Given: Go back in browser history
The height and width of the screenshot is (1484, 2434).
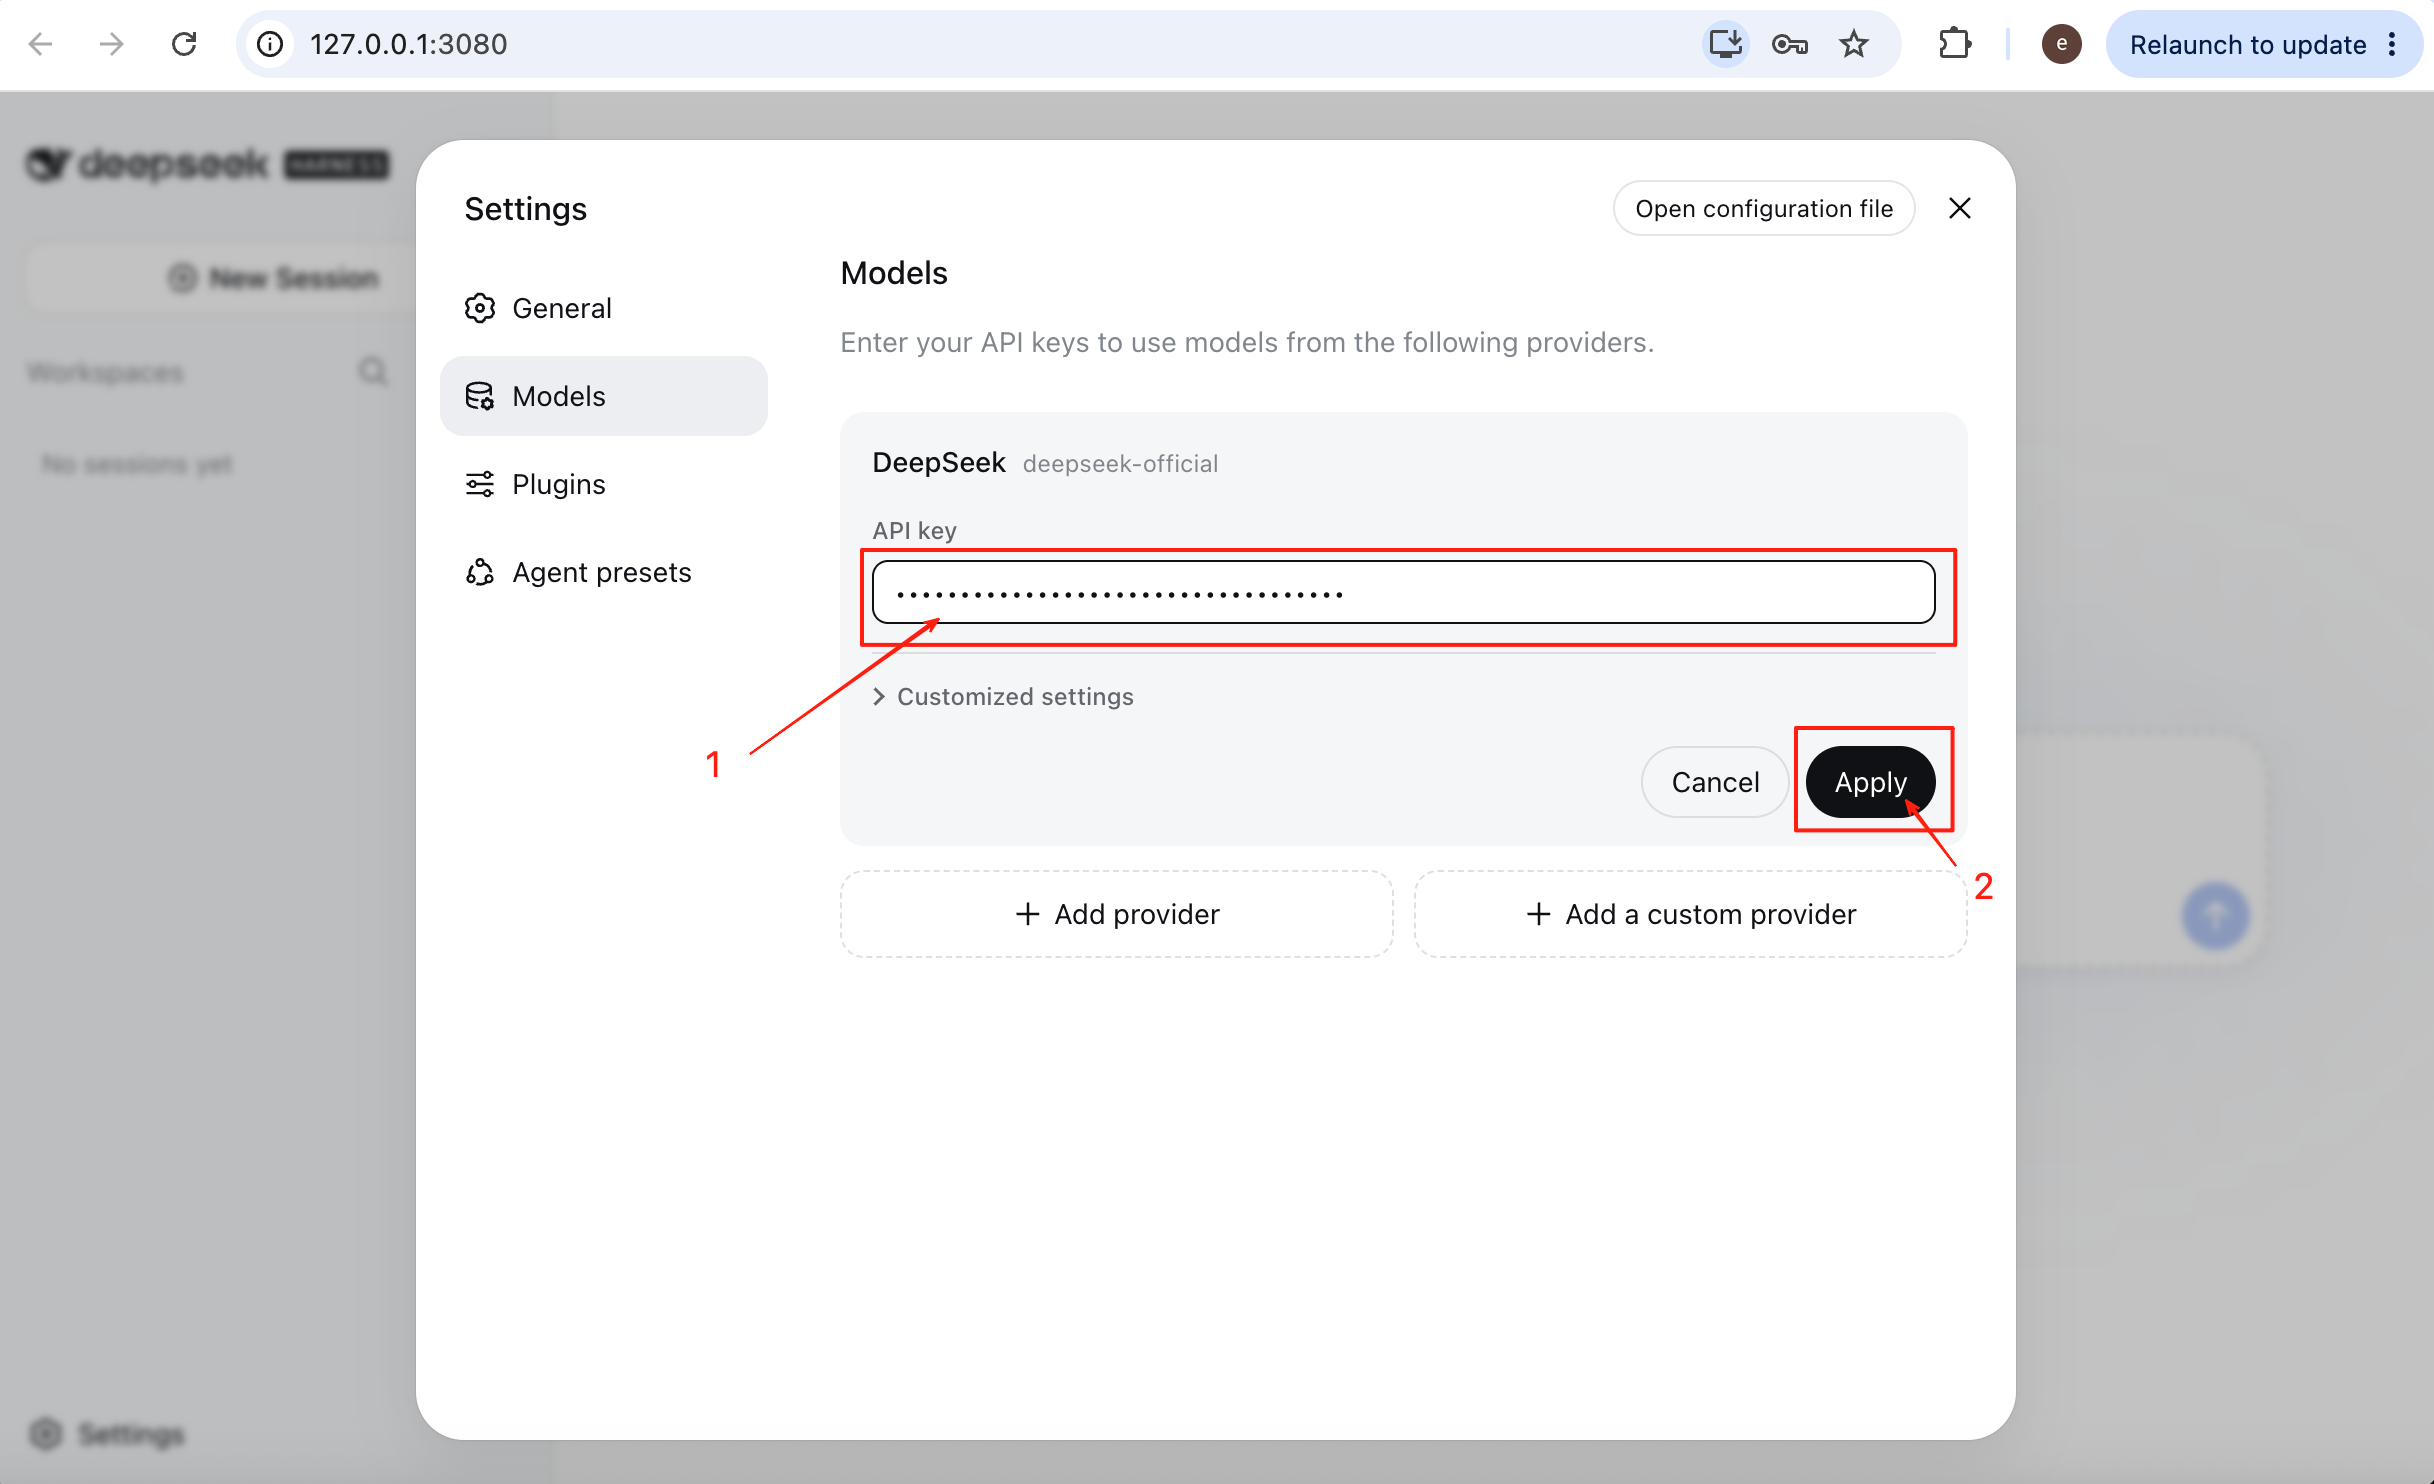Looking at the screenshot, I should click(x=40, y=44).
